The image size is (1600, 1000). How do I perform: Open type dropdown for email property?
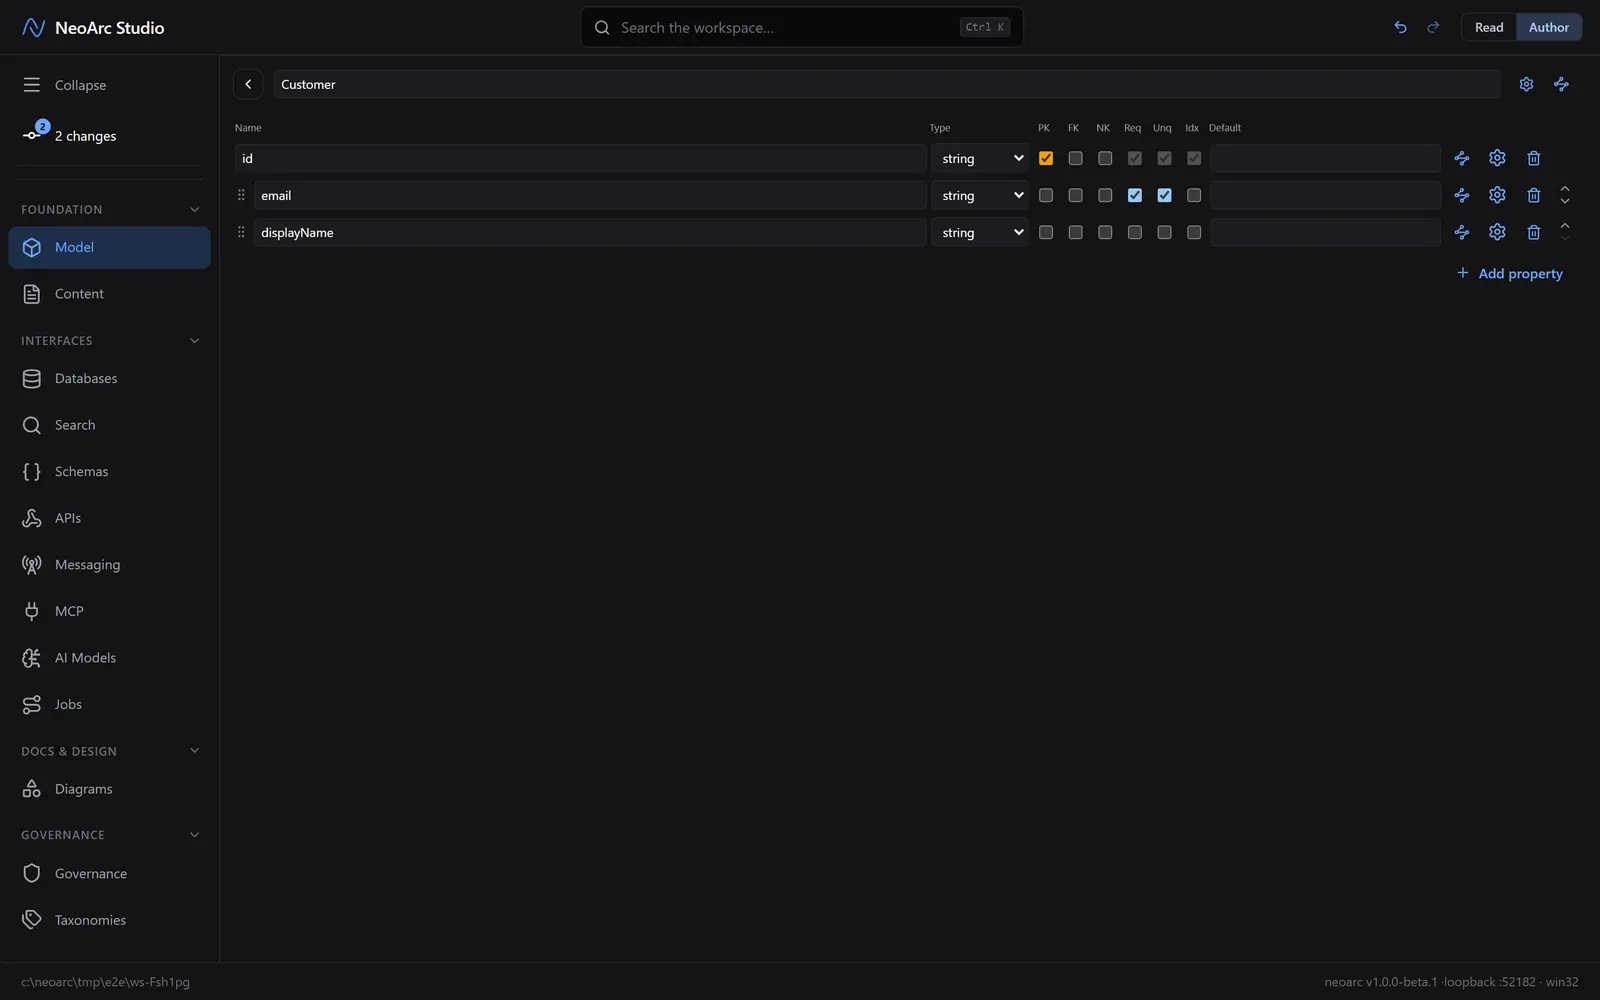pyautogui.click(x=980, y=195)
